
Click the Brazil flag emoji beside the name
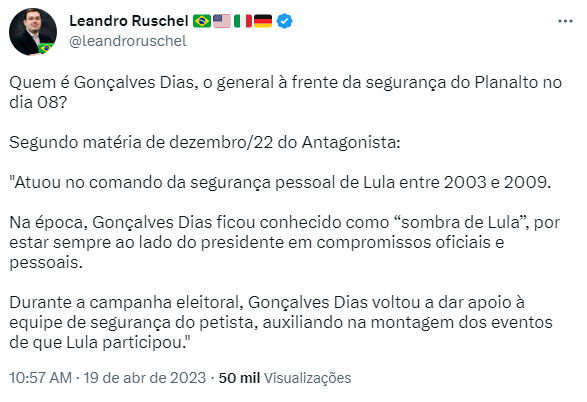202,21
